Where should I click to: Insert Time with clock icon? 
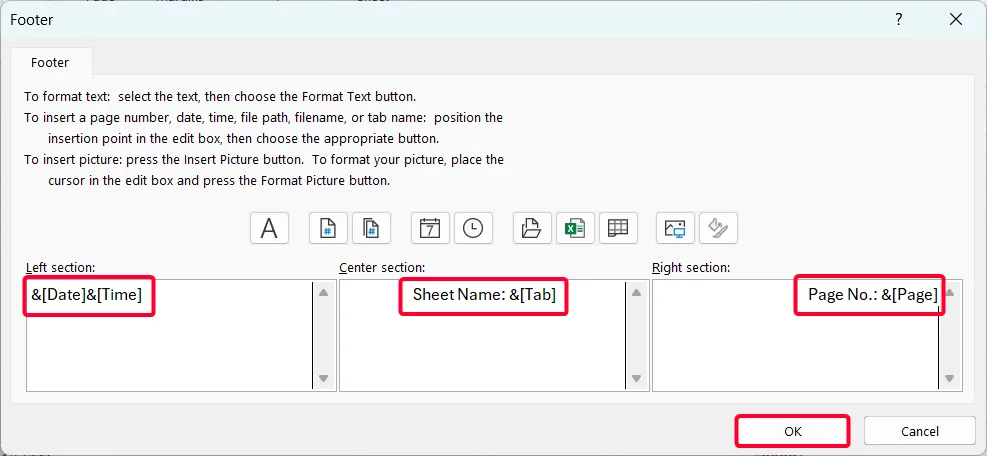[473, 227]
